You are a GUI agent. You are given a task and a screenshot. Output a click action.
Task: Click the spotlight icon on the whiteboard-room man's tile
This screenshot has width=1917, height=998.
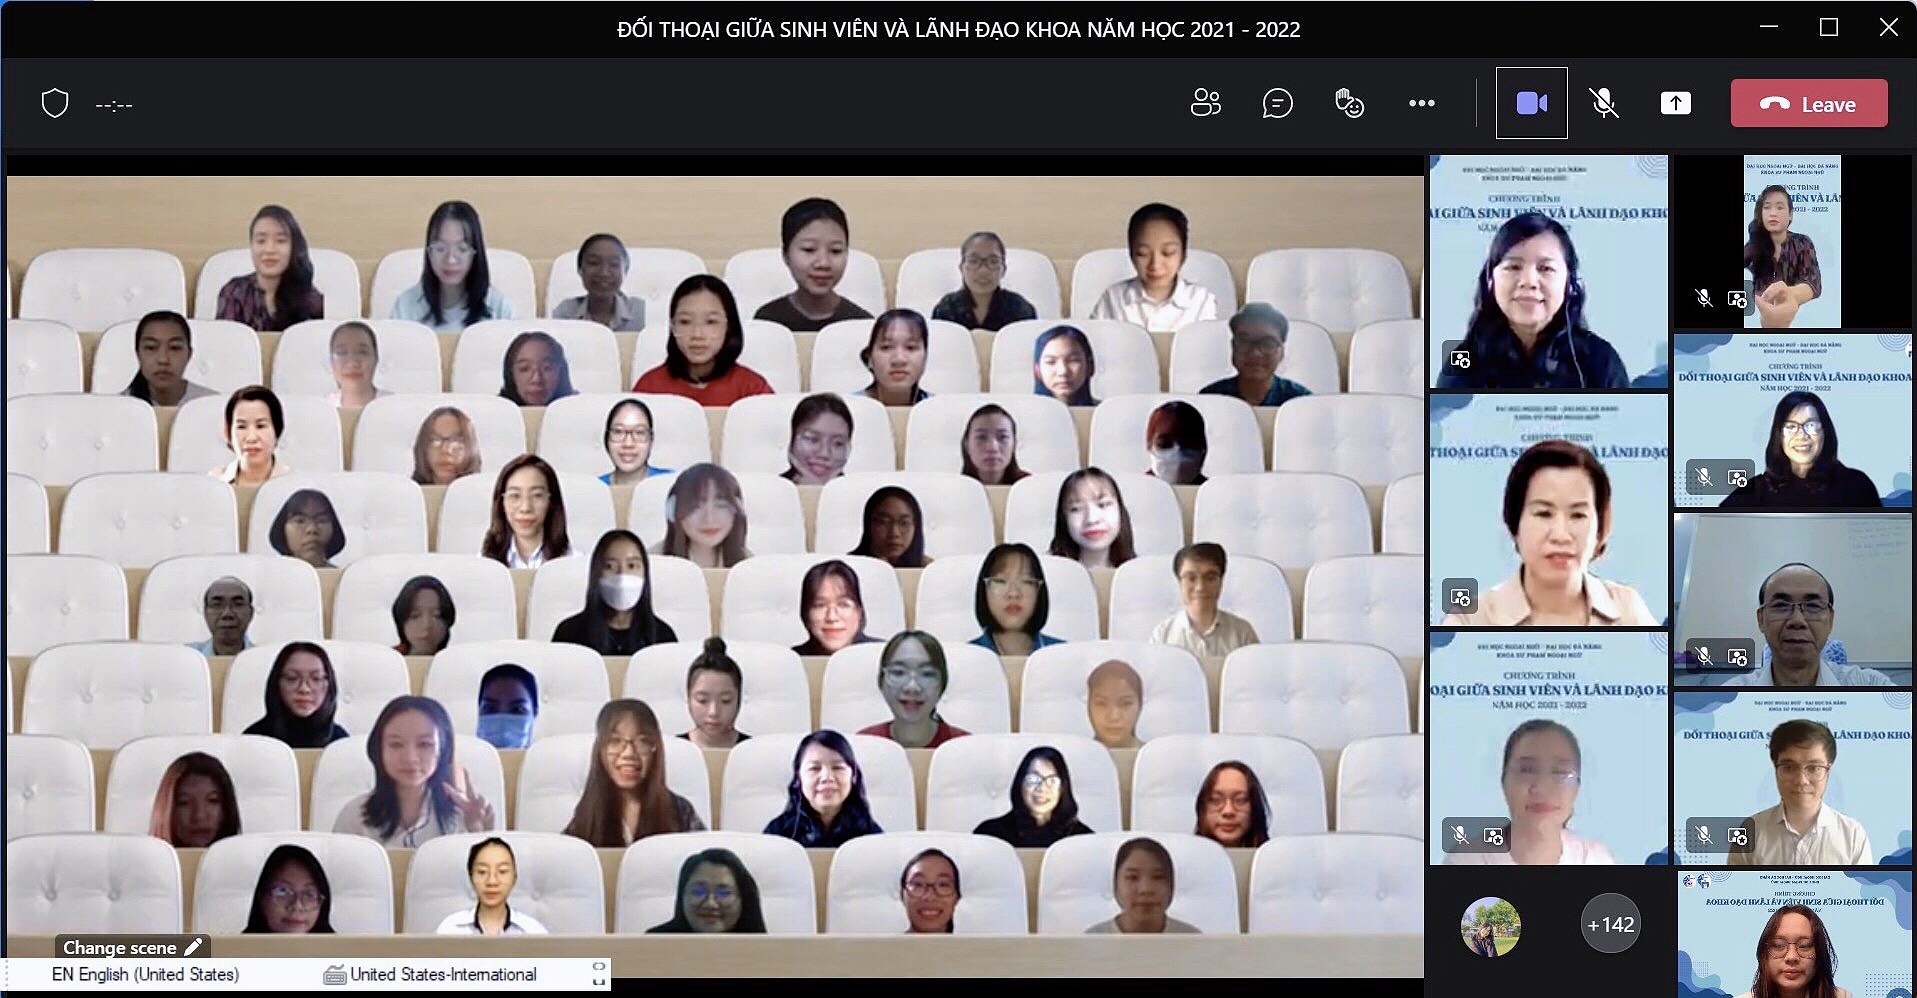pyautogui.click(x=1737, y=656)
